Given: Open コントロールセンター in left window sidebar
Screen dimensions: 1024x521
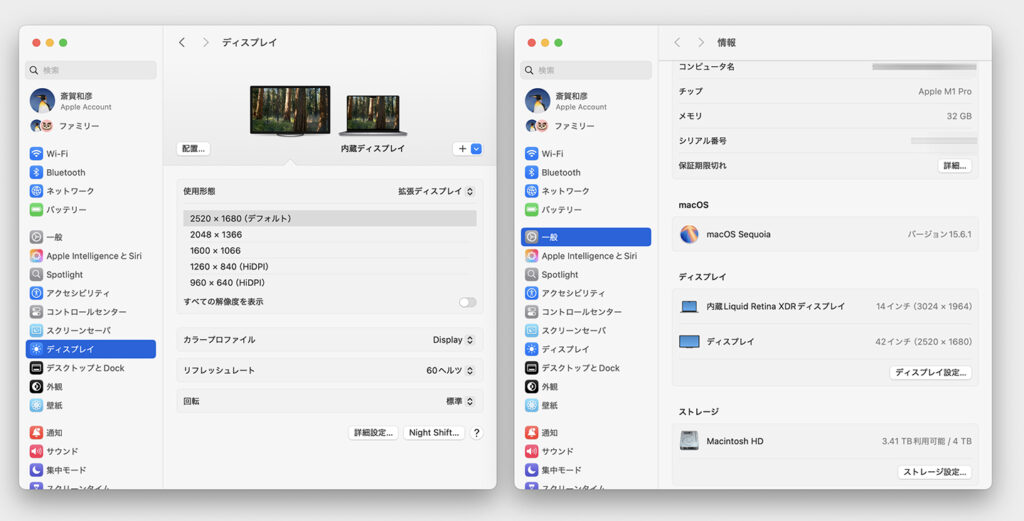Looking at the screenshot, I should 91,312.
